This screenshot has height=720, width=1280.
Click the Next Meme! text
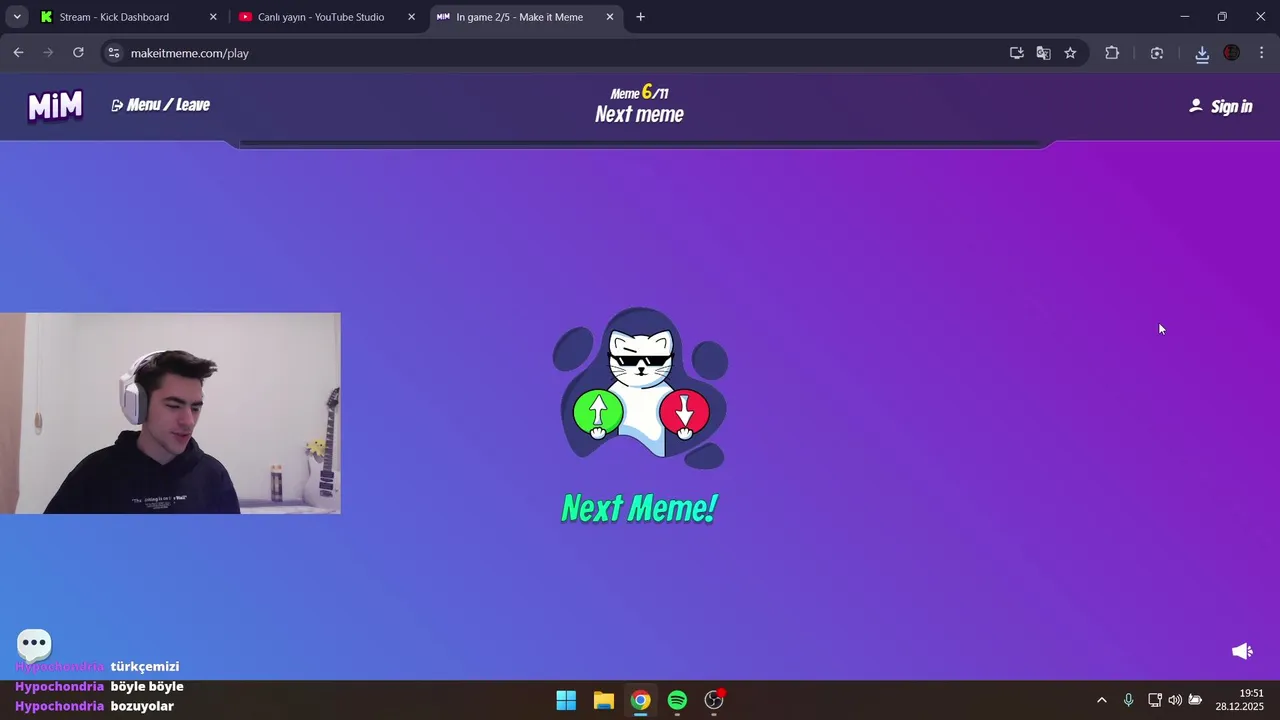pyautogui.click(x=639, y=508)
